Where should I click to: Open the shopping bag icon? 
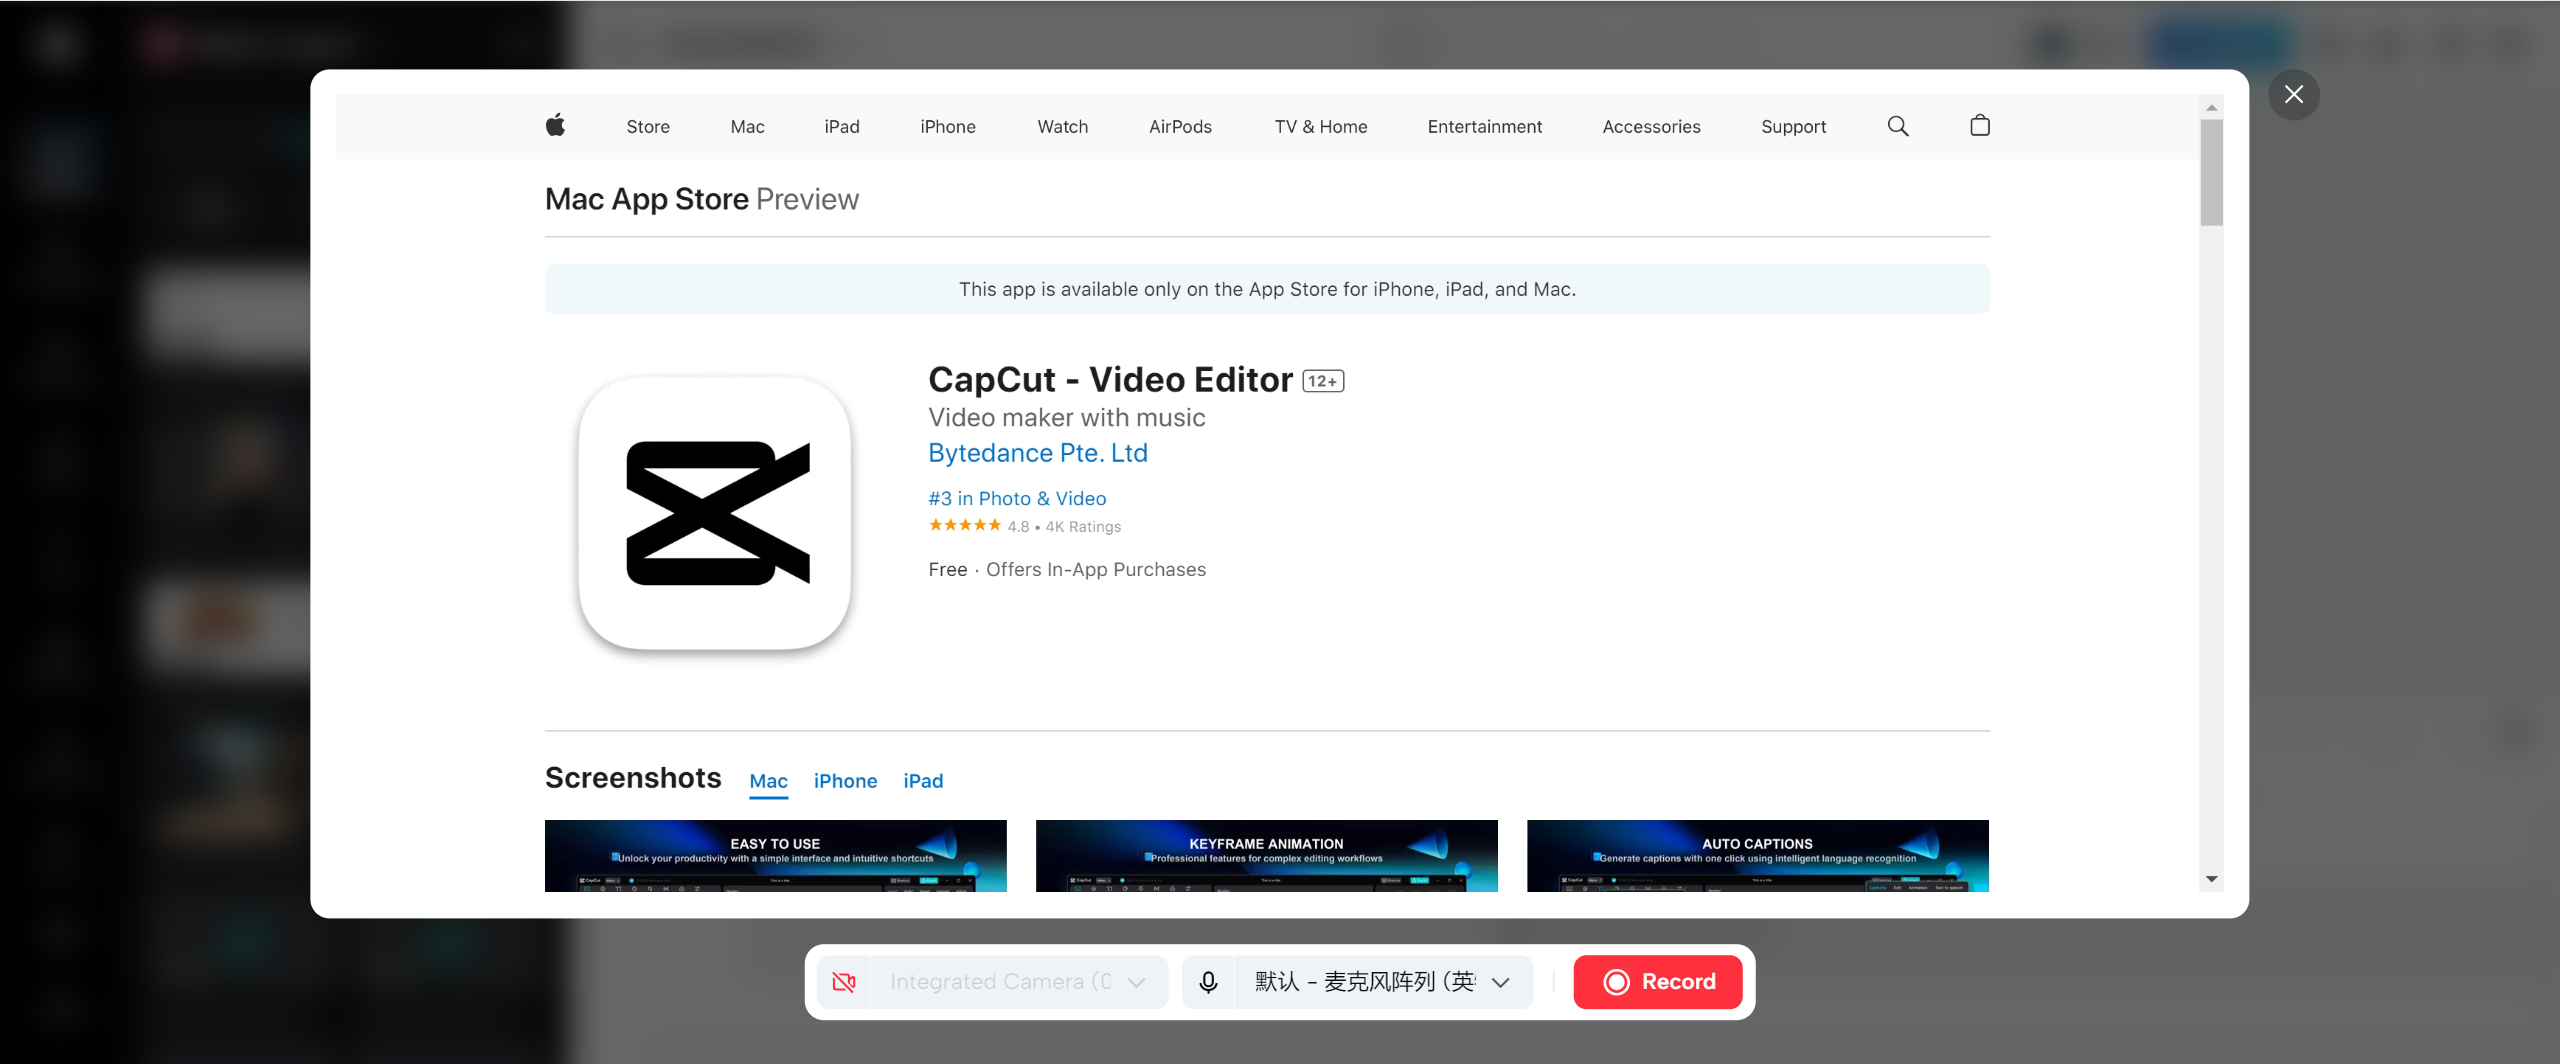pos(1979,126)
